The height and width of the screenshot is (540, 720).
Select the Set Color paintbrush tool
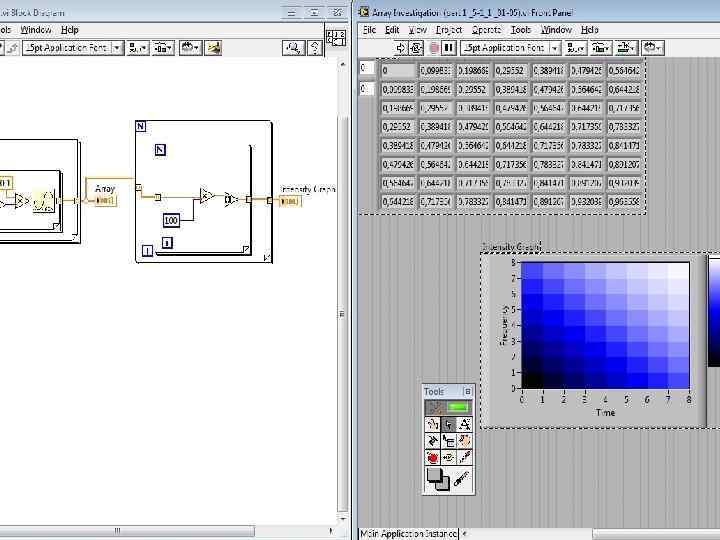click(461, 479)
